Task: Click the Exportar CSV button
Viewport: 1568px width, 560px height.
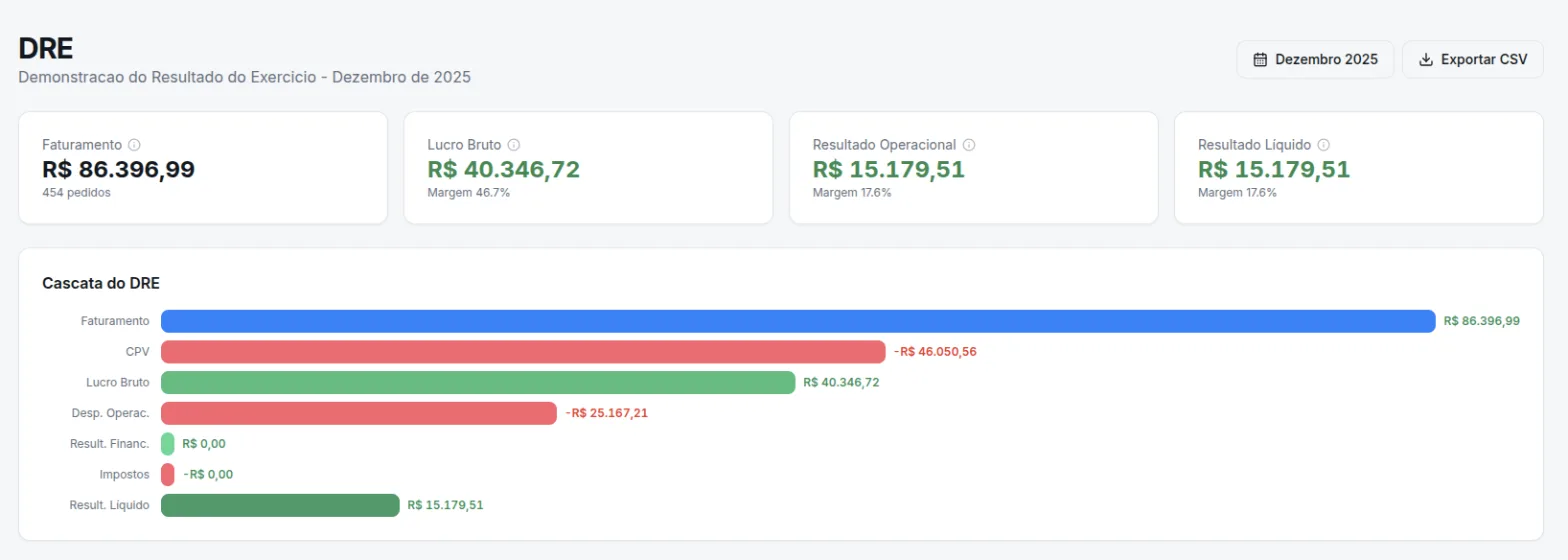Action: click(x=1472, y=60)
